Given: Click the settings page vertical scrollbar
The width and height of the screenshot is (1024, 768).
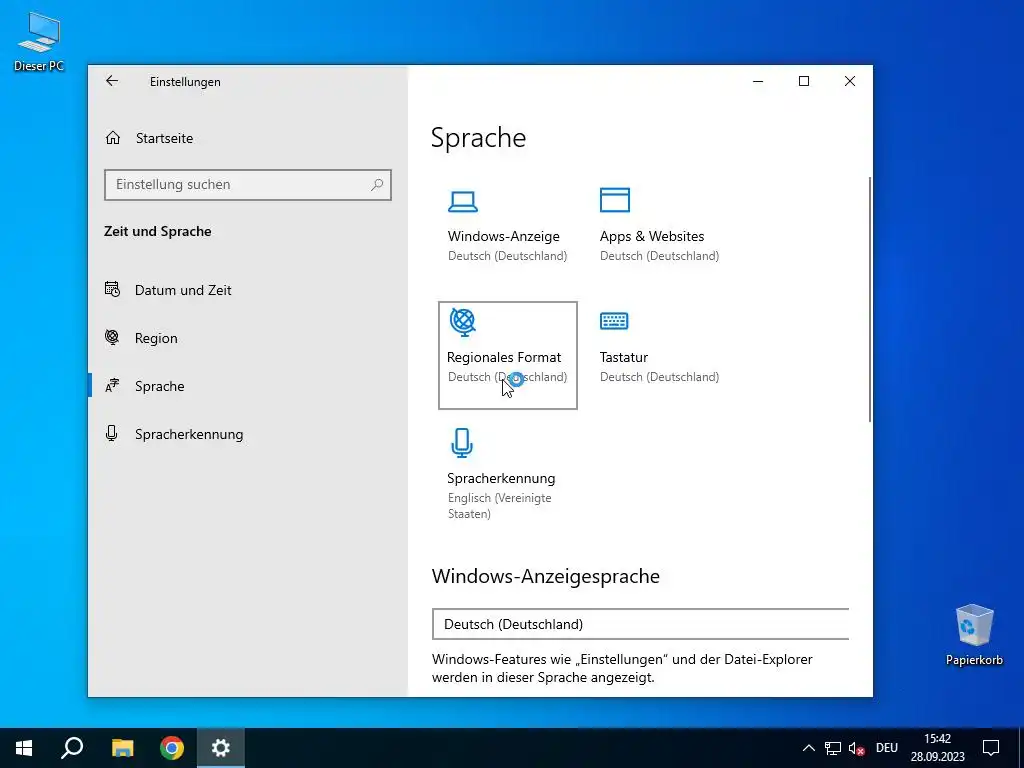Looking at the screenshot, I should point(869,299).
